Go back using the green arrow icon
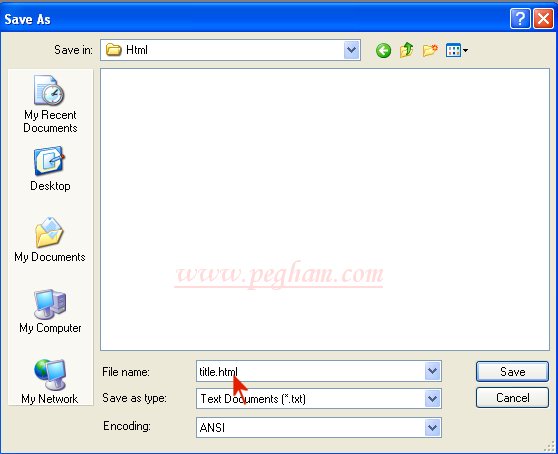This screenshot has width=558, height=454. point(383,51)
